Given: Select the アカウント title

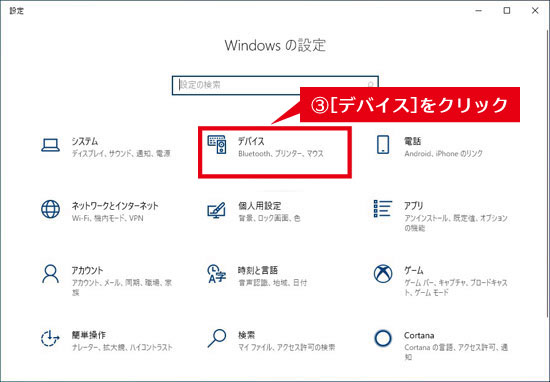Looking at the screenshot, I should coord(88,270).
